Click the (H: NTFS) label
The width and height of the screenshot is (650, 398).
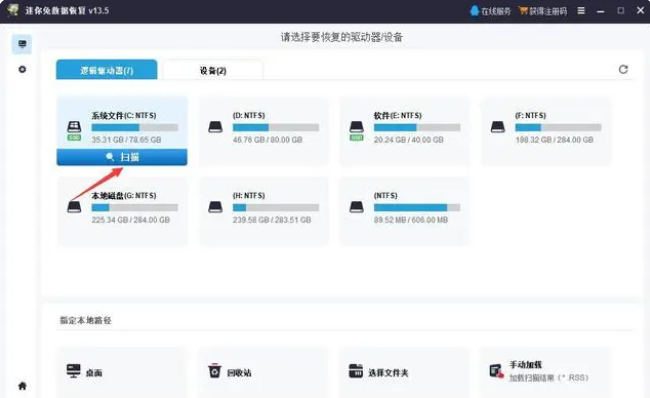pos(249,195)
